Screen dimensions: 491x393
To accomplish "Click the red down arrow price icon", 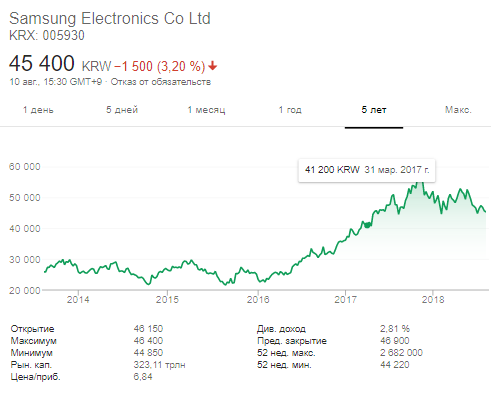I will pyautogui.click(x=213, y=66).
